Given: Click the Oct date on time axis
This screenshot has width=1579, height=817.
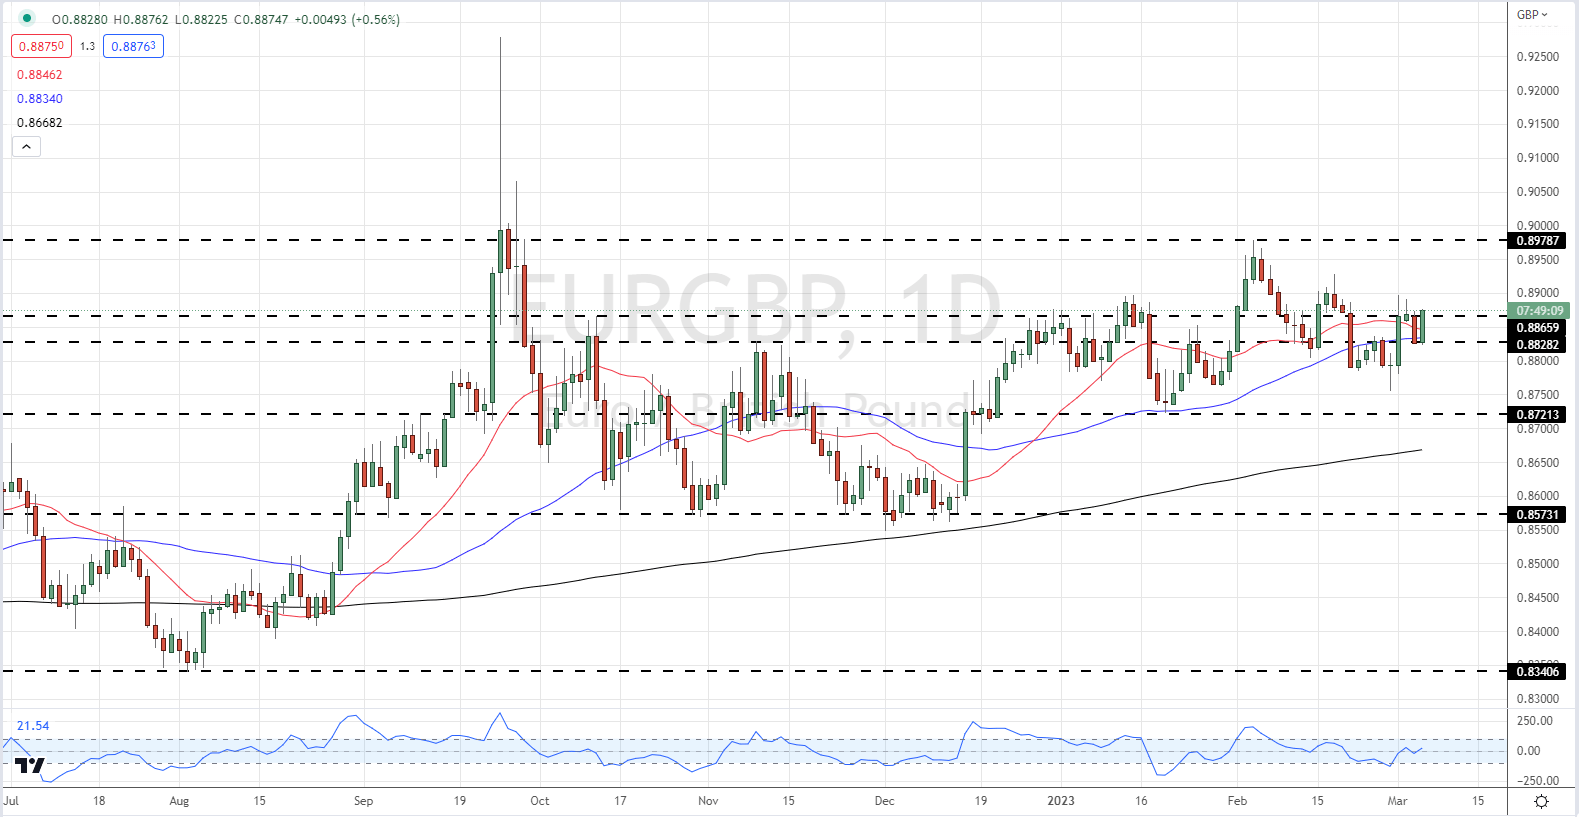Looking at the screenshot, I should 540,801.
